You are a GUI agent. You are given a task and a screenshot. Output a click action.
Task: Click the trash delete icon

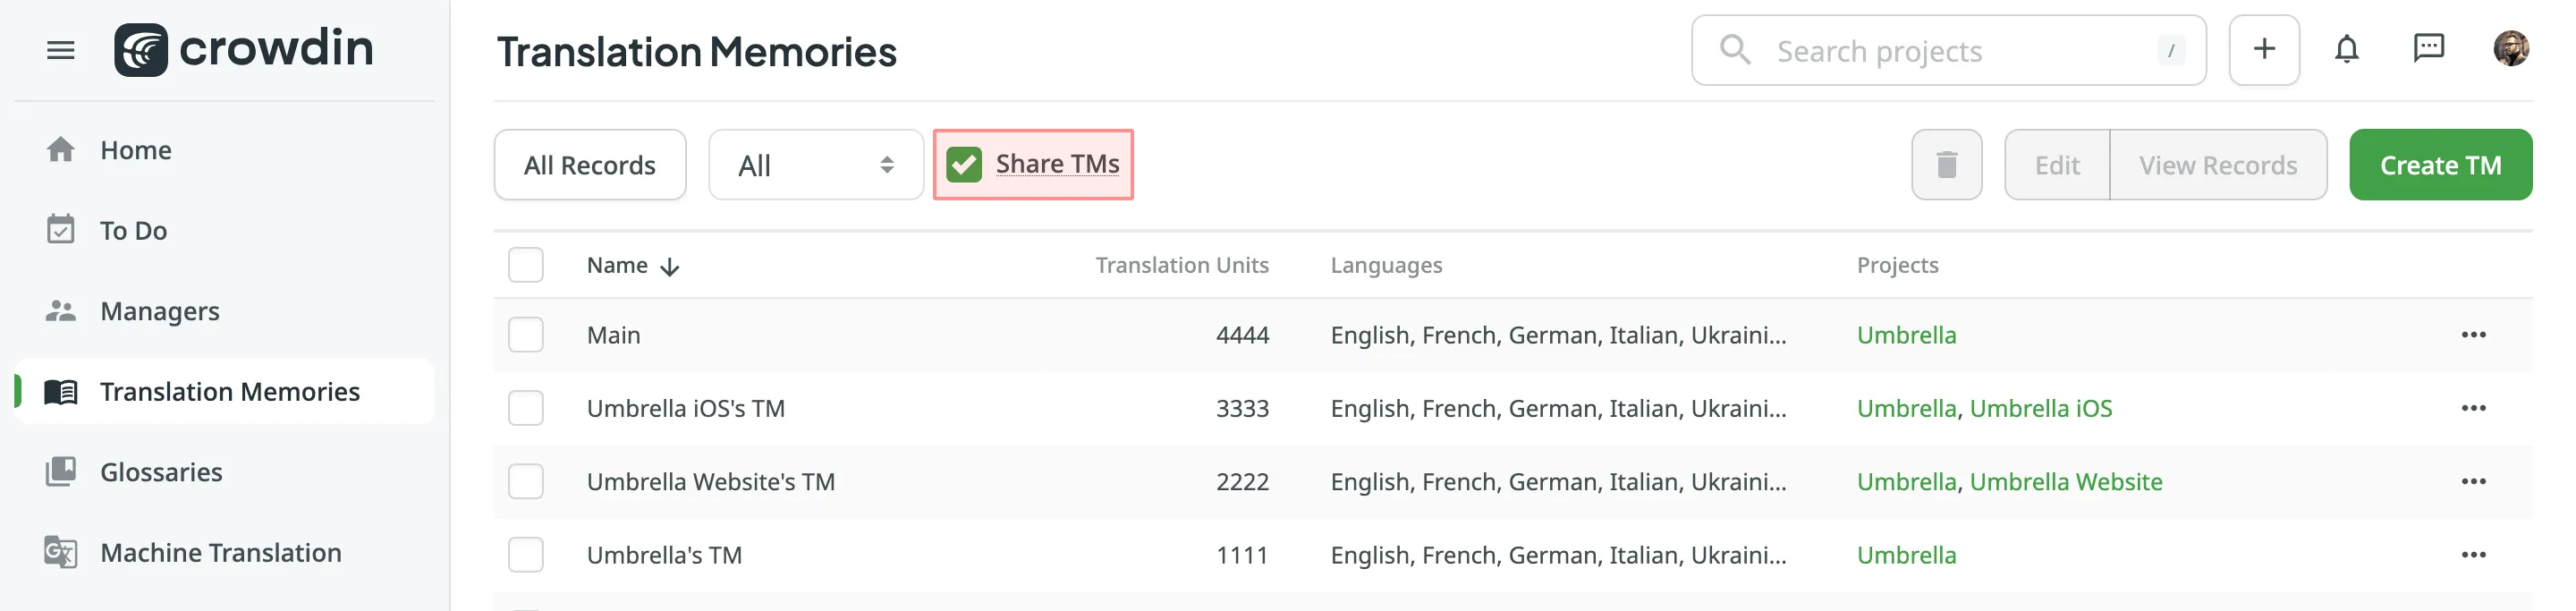pos(1945,164)
